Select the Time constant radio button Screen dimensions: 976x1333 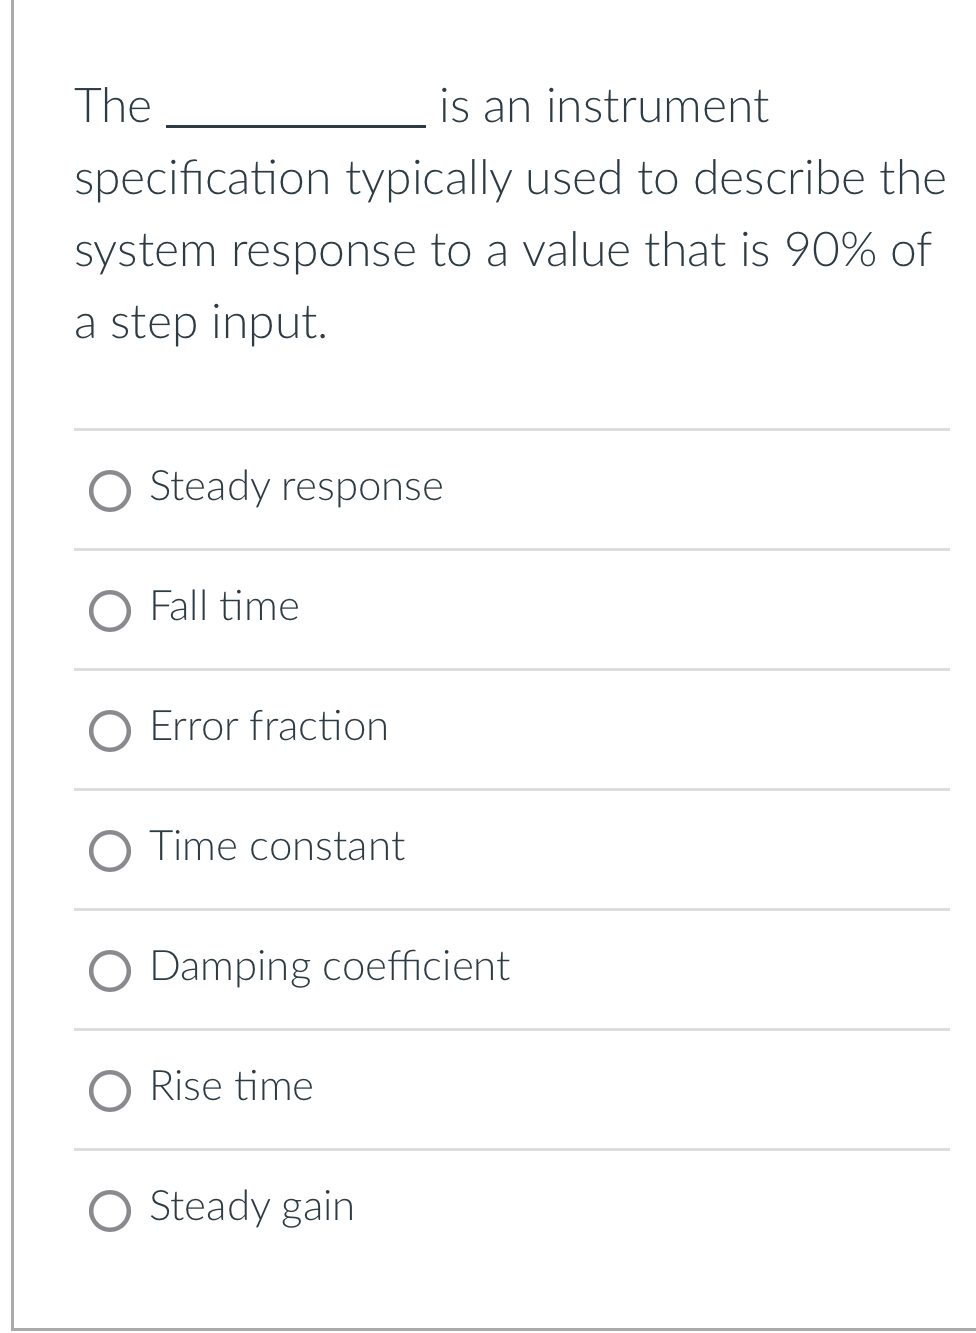point(110,851)
